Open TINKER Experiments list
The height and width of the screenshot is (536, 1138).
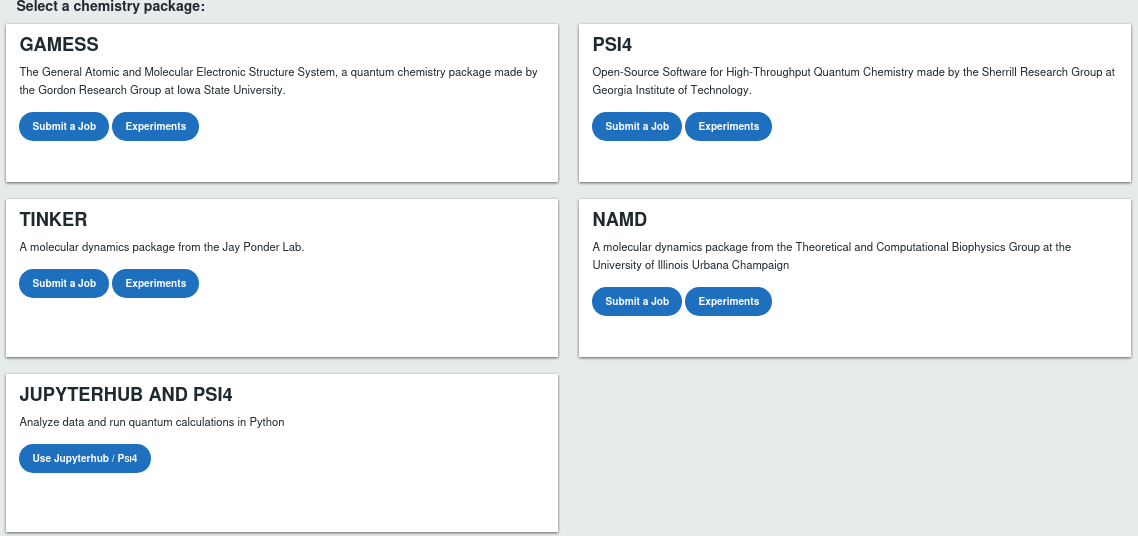[156, 284]
